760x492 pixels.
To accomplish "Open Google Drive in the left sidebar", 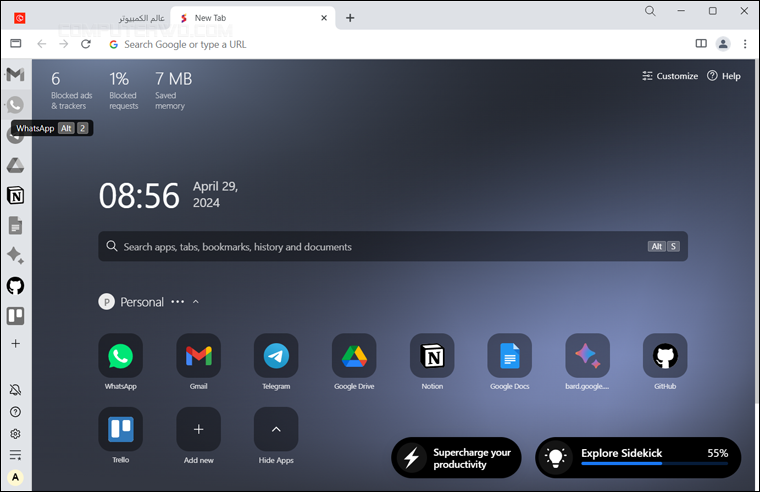I will pos(16,166).
